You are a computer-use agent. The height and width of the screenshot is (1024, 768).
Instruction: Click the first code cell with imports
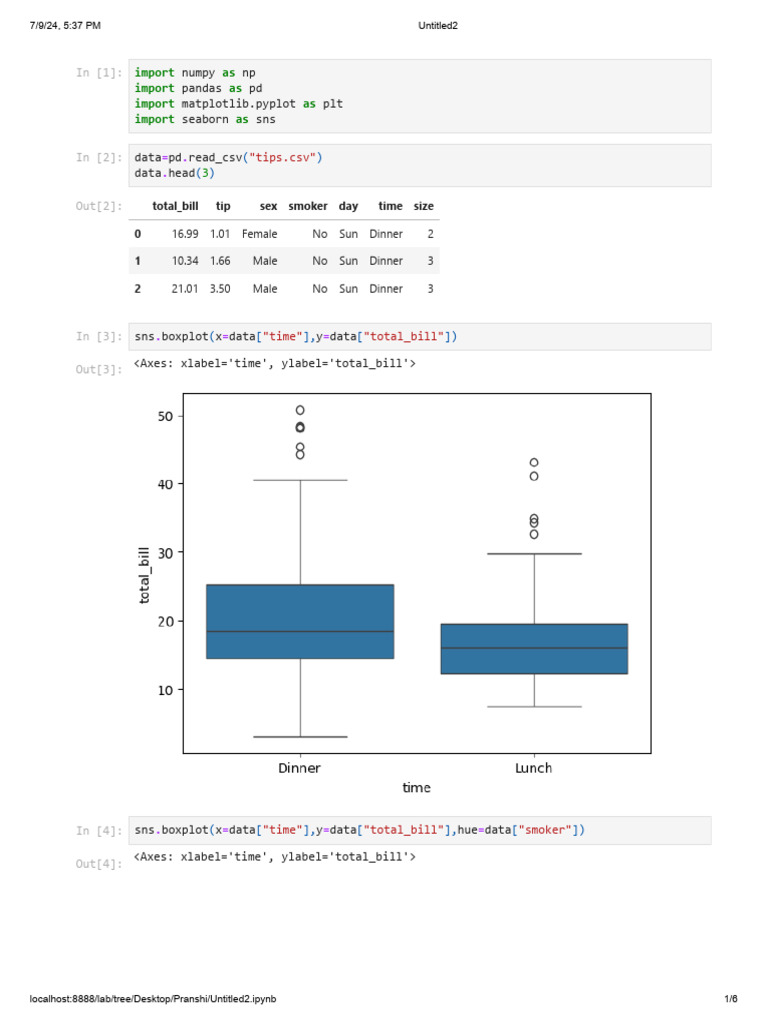pyautogui.click(x=420, y=96)
